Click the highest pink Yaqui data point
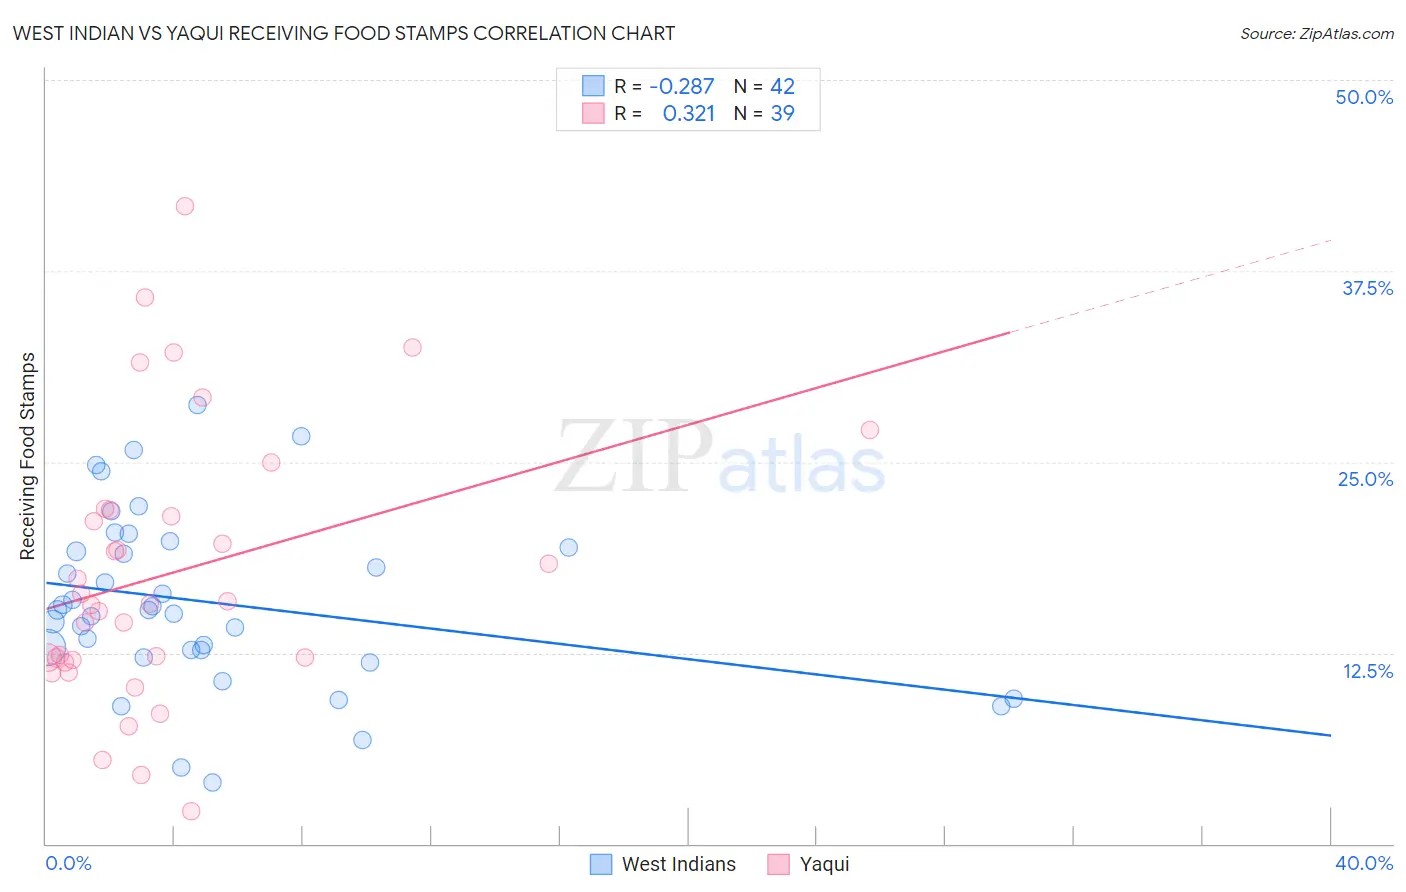This screenshot has width=1406, height=892. [185, 206]
